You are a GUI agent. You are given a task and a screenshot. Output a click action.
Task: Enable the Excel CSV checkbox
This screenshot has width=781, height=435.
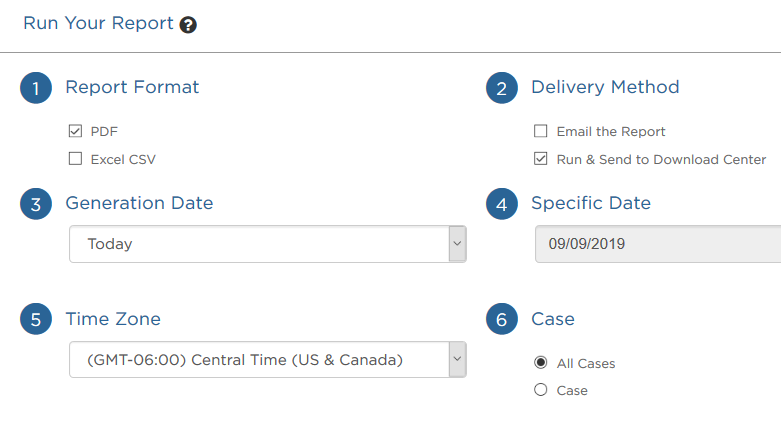coord(75,159)
